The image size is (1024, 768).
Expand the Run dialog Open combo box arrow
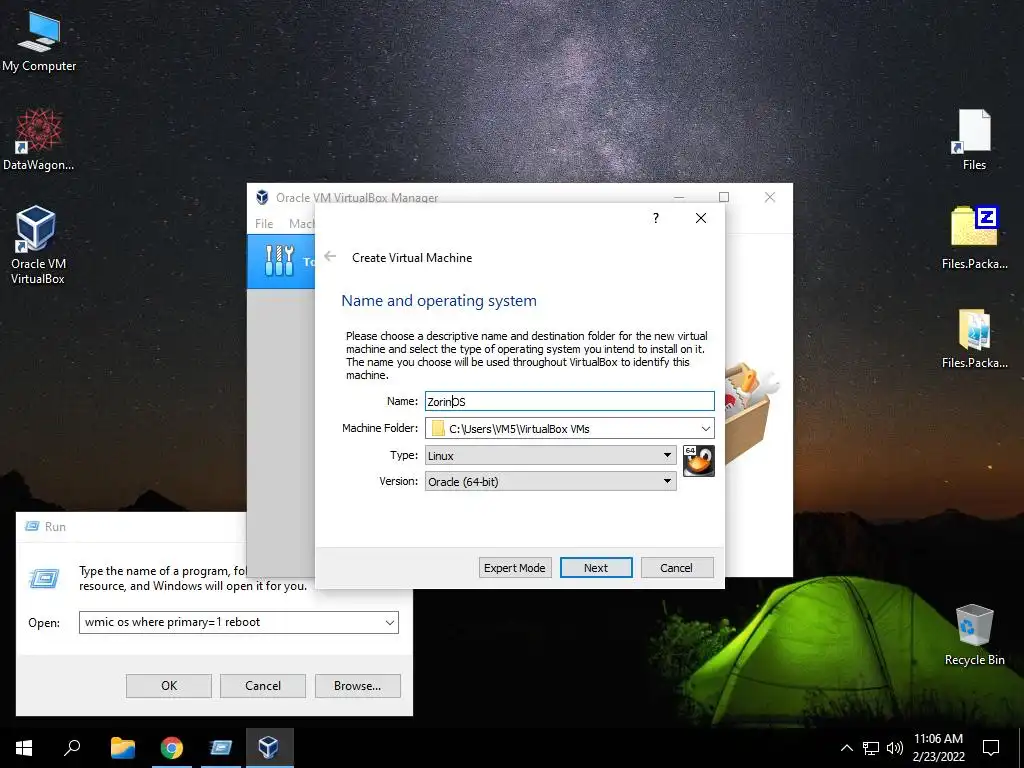click(x=390, y=622)
